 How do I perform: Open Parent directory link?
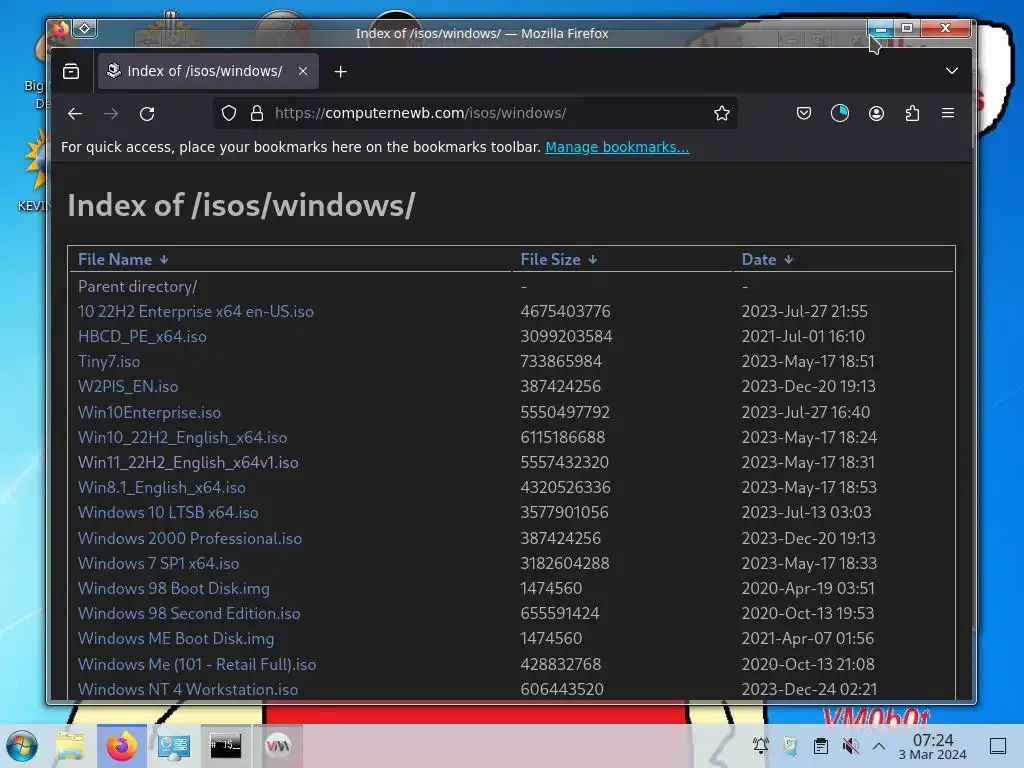pos(137,287)
